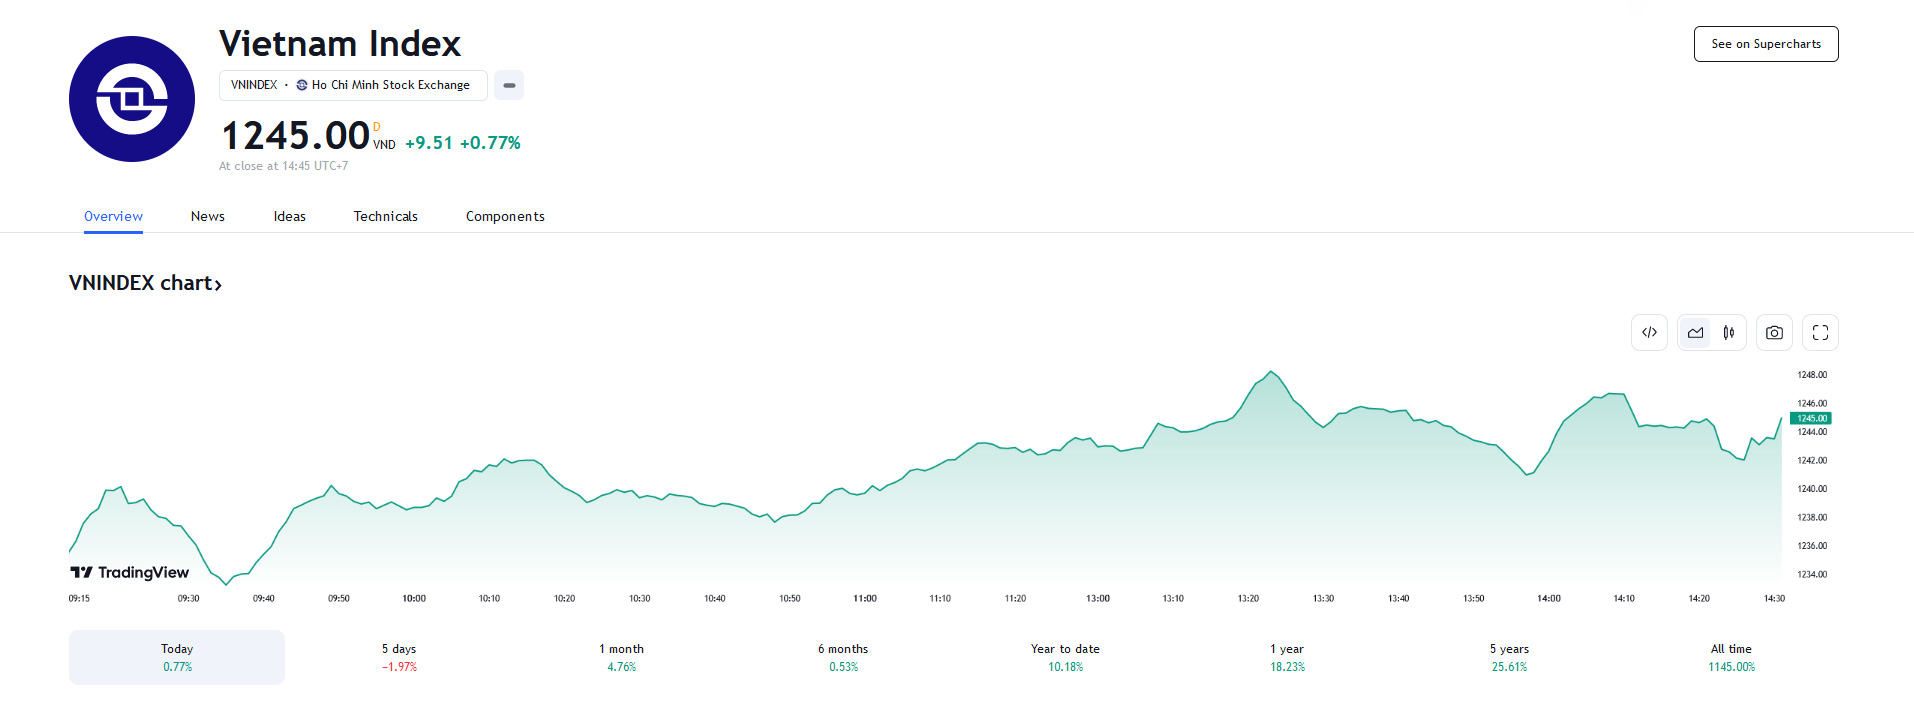Go to the Components tab

(505, 216)
